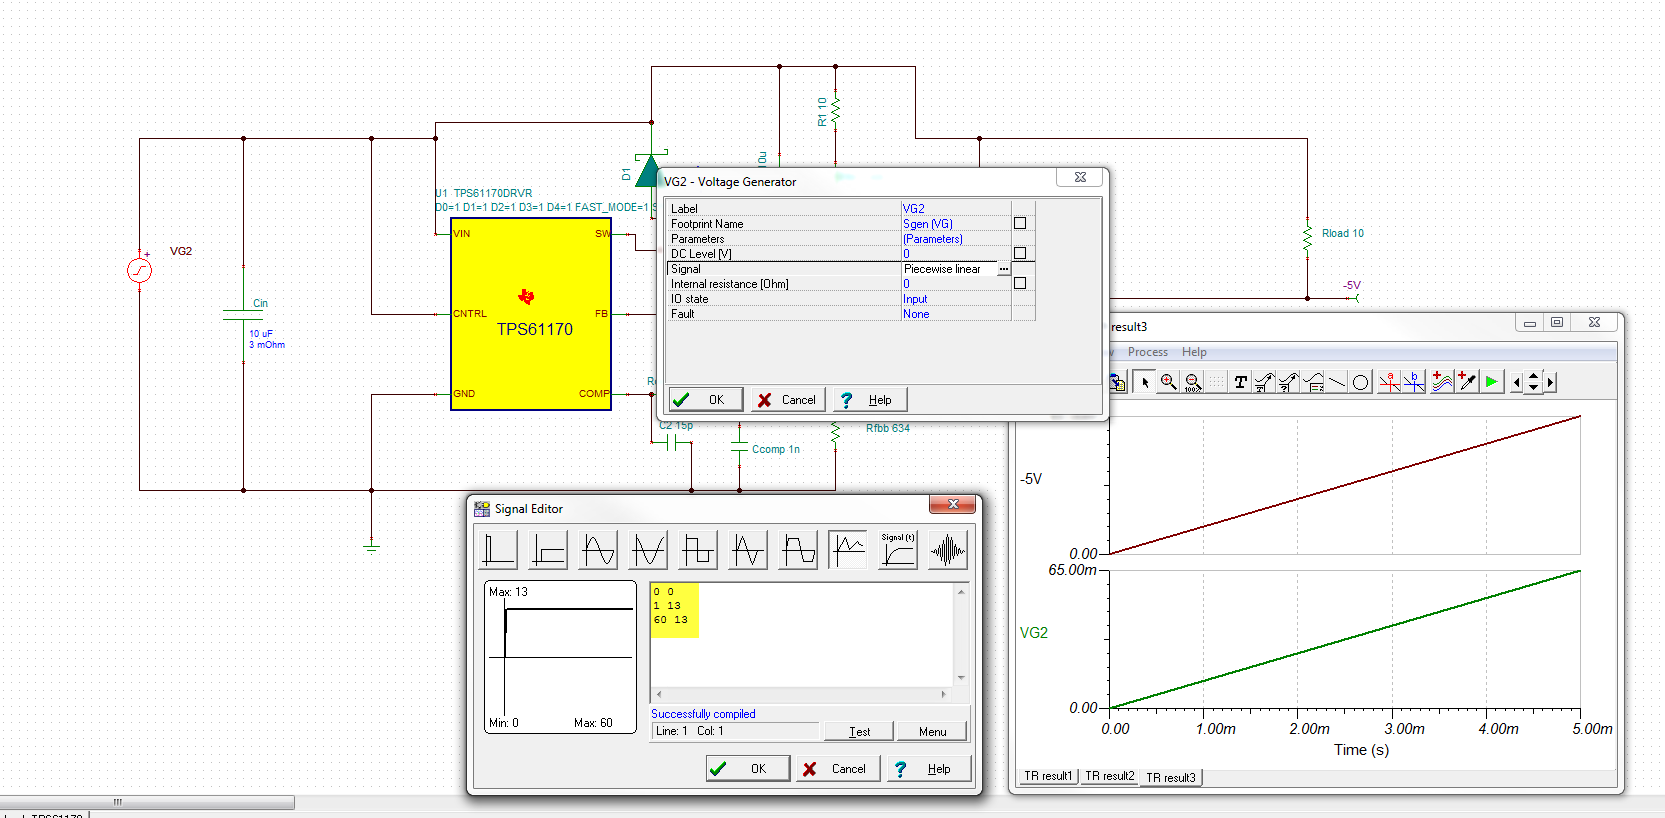This screenshot has height=818, width=1665.
Task: Choose the sine wave signal type
Action: [x=598, y=550]
